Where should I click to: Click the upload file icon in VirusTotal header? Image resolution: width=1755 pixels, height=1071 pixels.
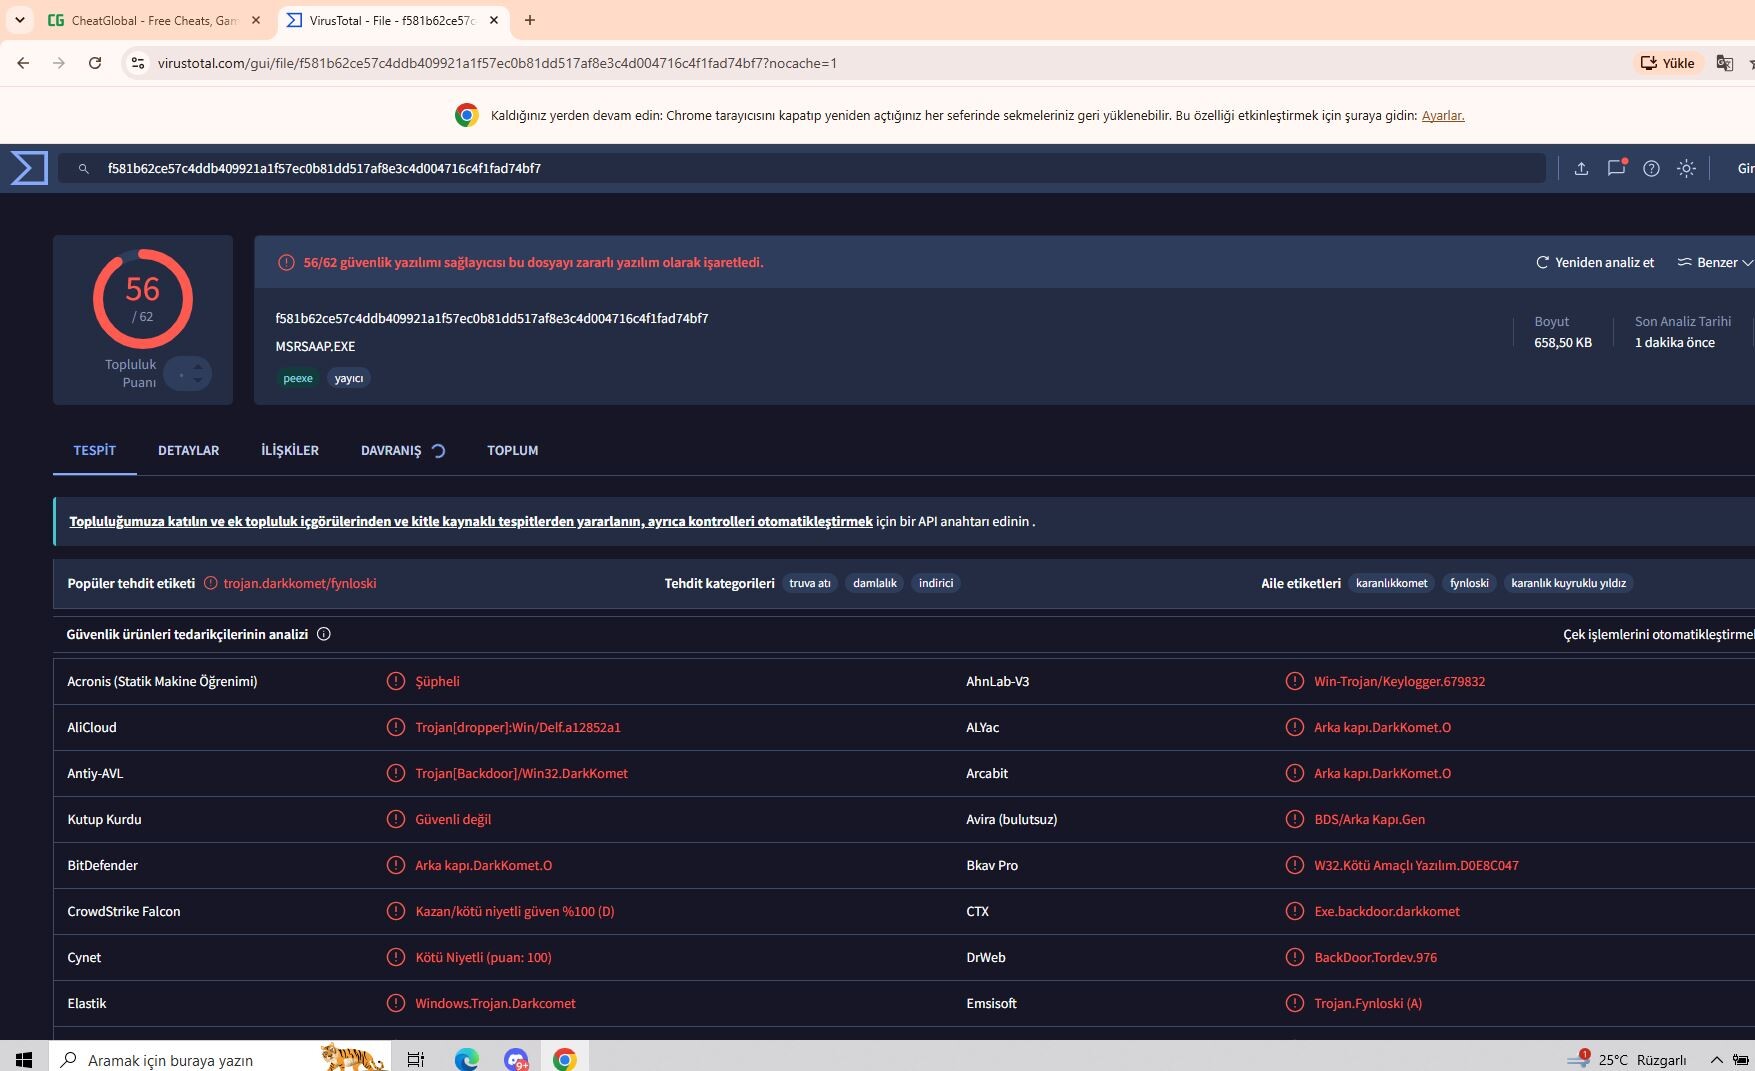click(x=1581, y=168)
